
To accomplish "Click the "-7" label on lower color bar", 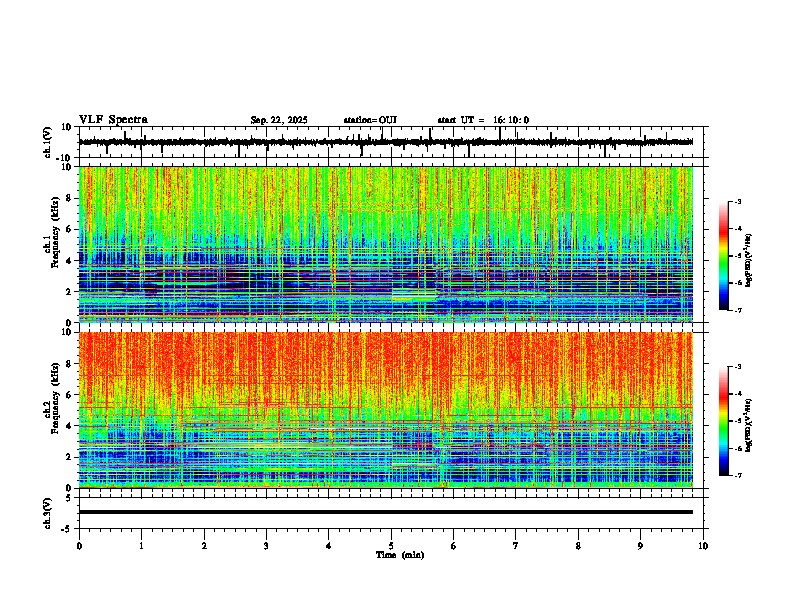I will coord(737,475).
